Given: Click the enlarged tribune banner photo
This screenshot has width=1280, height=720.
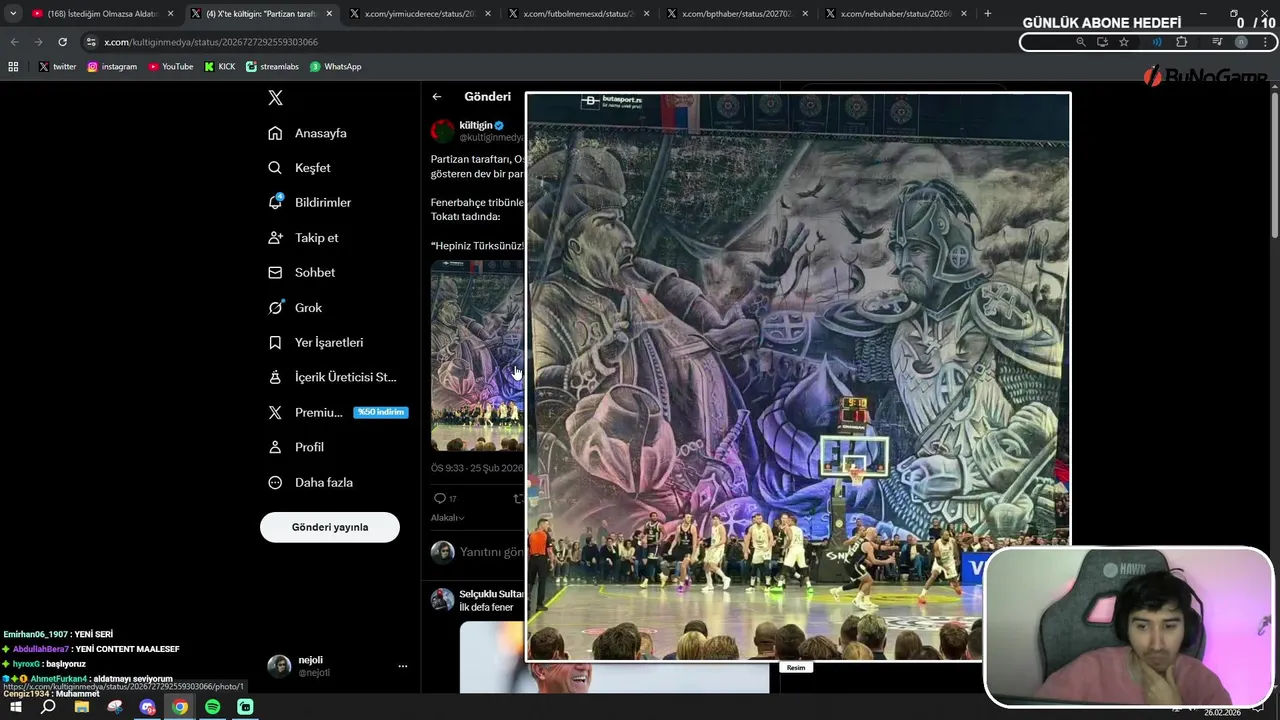Looking at the screenshot, I should coord(798,376).
